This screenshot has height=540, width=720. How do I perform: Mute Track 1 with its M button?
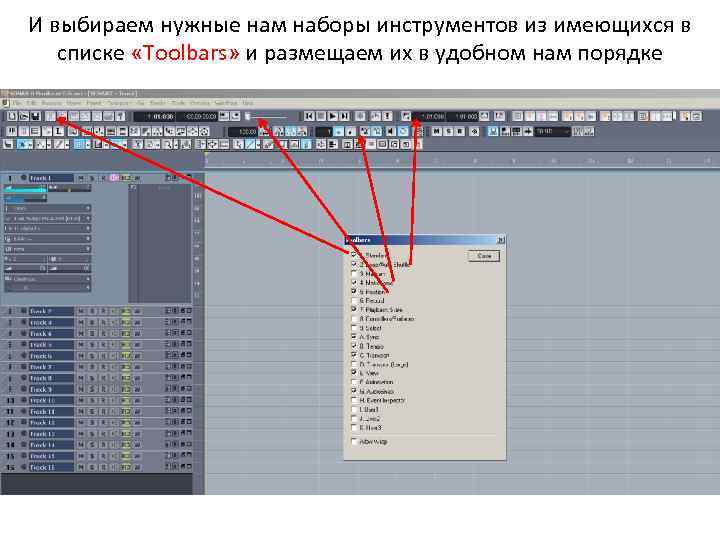pos(81,178)
